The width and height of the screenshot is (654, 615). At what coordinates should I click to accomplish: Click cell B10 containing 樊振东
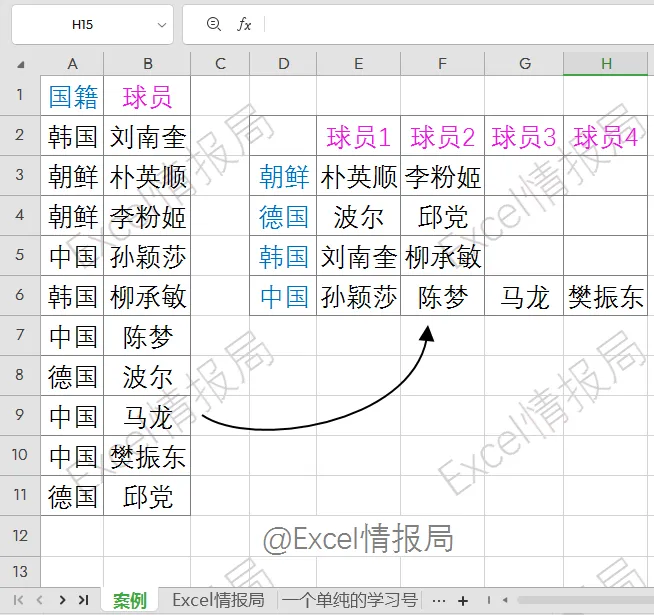(x=147, y=456)
